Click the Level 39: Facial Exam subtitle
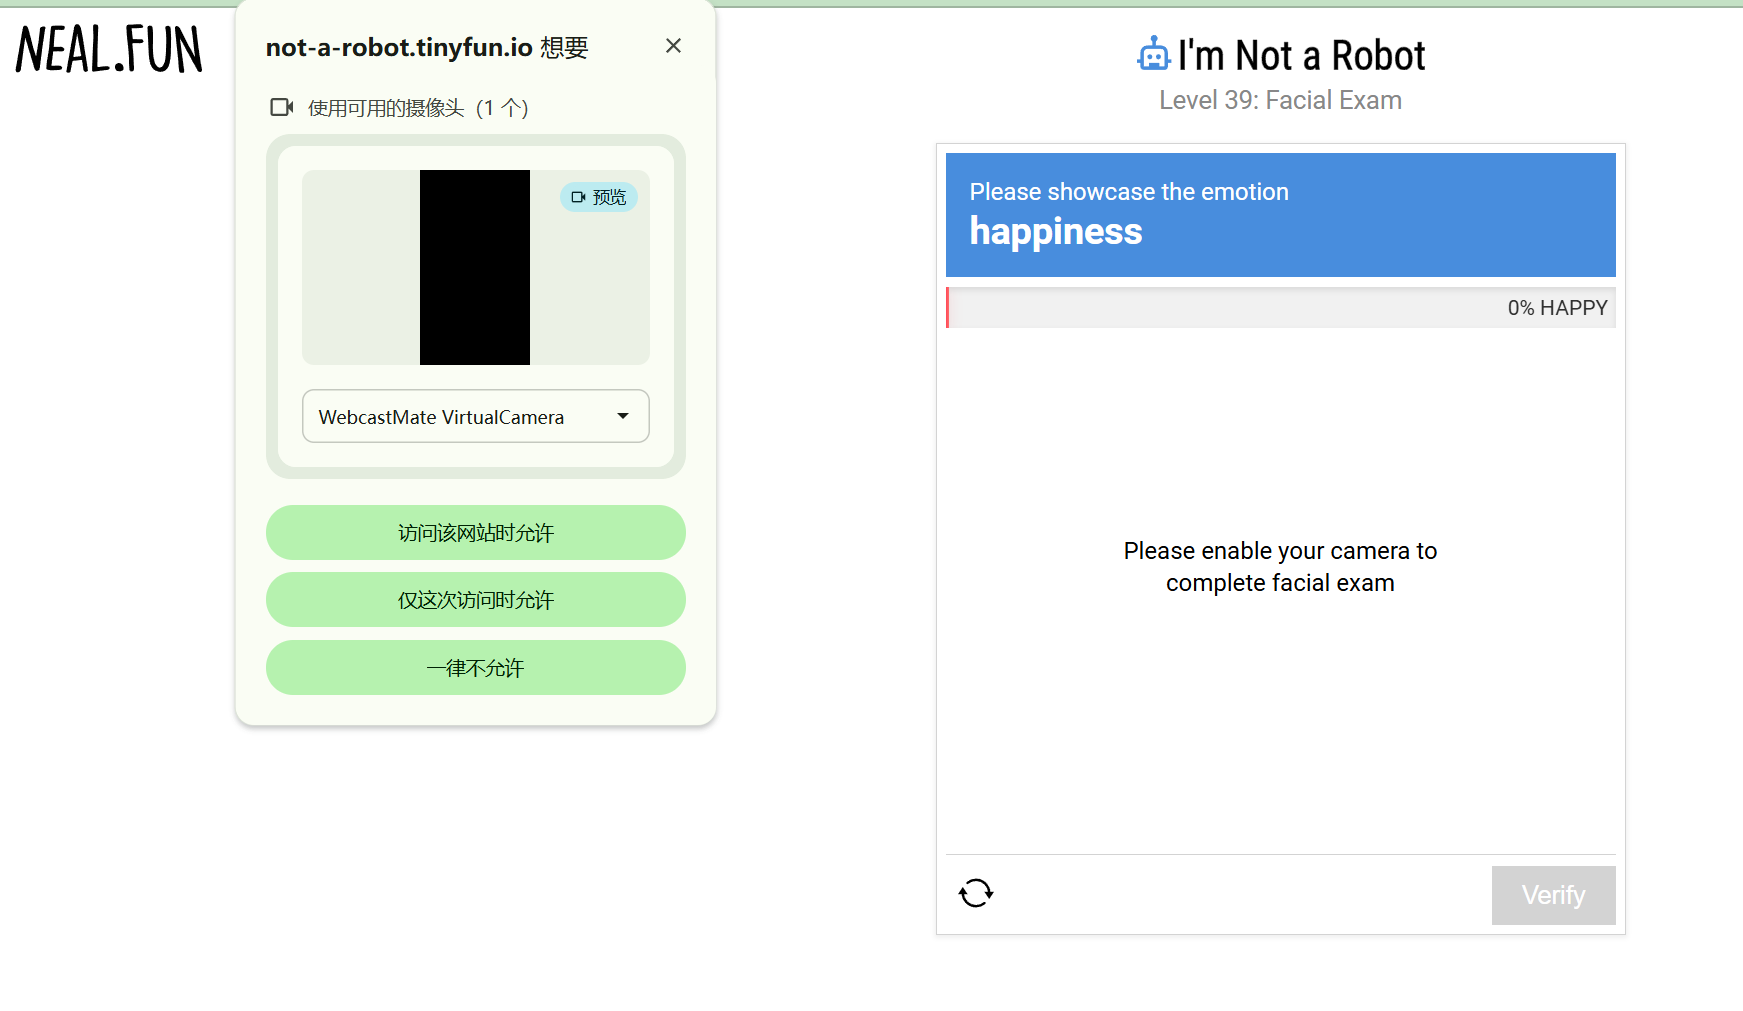The image size is (1743, 1011). point(1280,100)
